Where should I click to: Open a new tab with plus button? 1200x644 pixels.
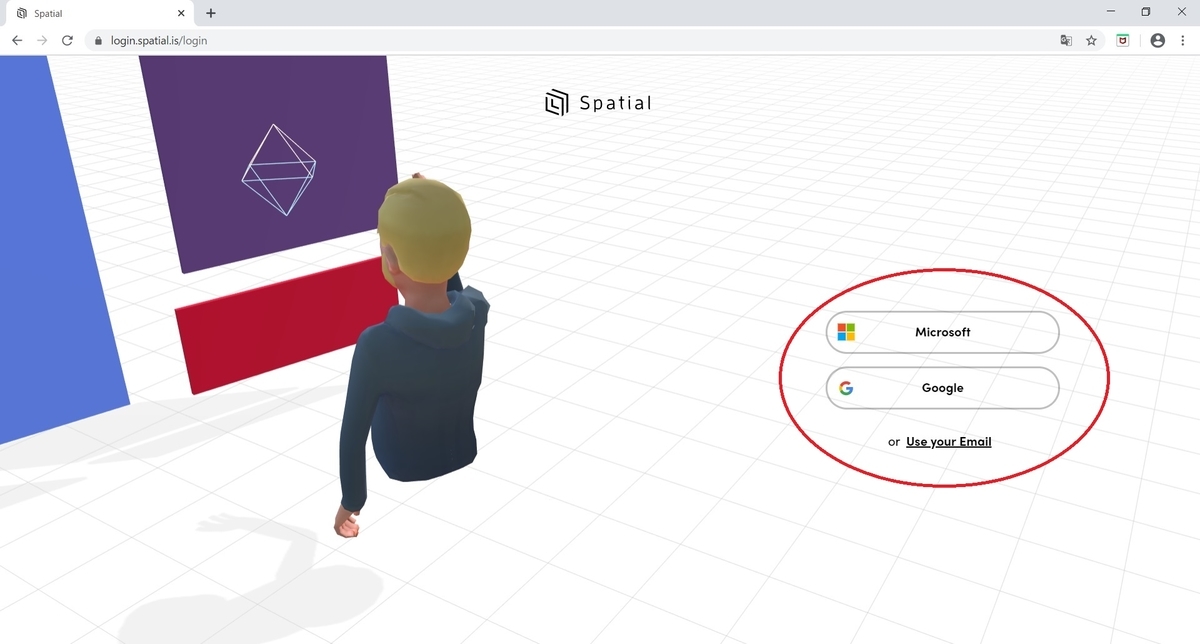click(x=211, y=13)
